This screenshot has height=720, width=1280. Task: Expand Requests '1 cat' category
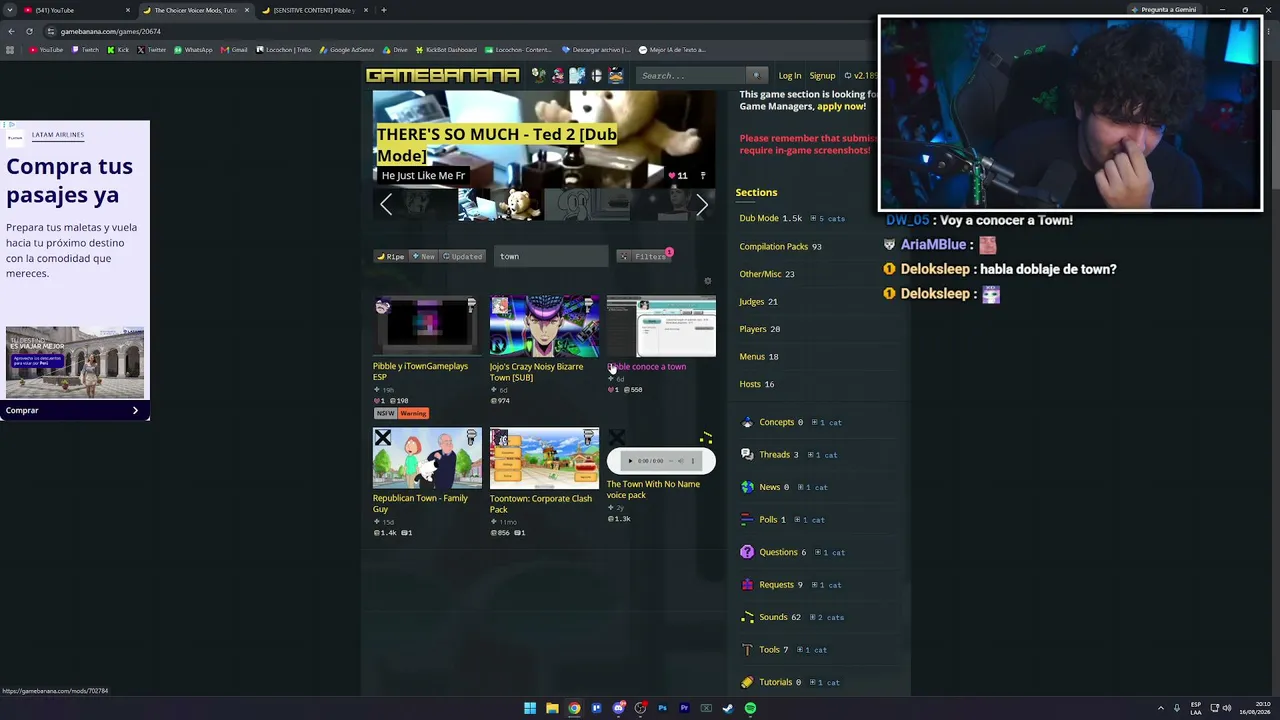click(825, 585)
